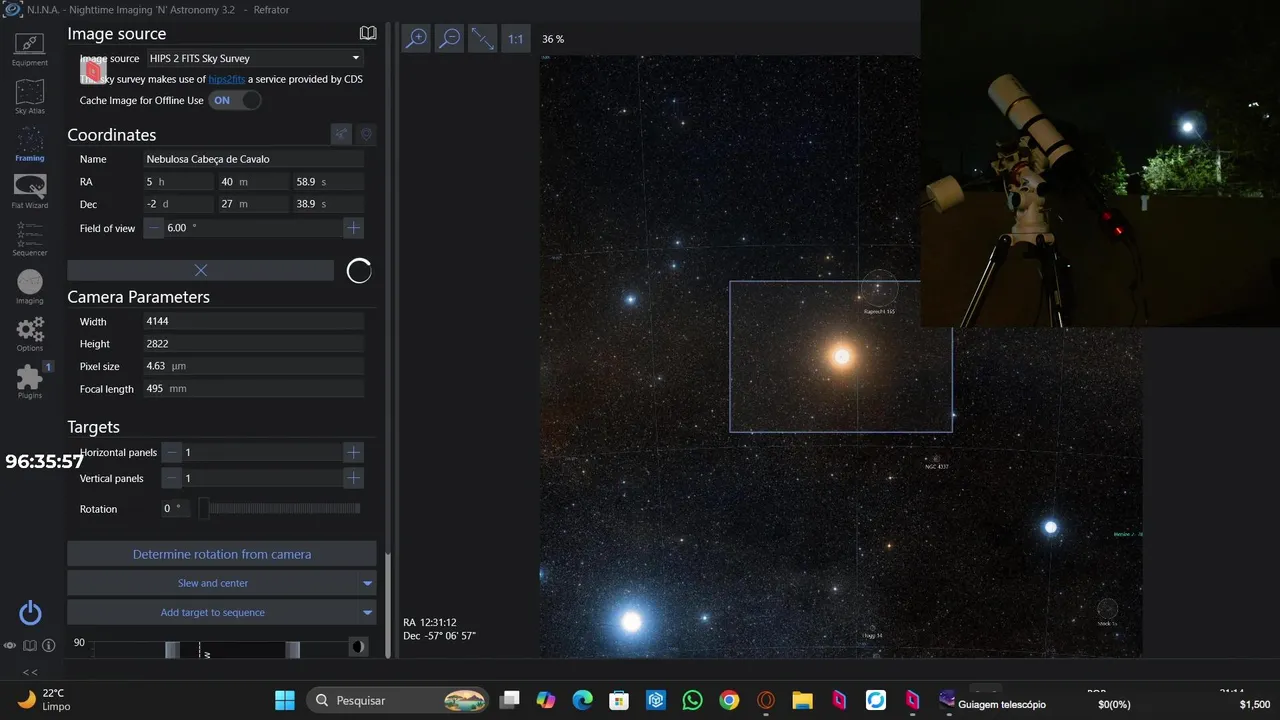Cancel the image loading with the X
1280x720 pixels.
[x=200, y=270]
